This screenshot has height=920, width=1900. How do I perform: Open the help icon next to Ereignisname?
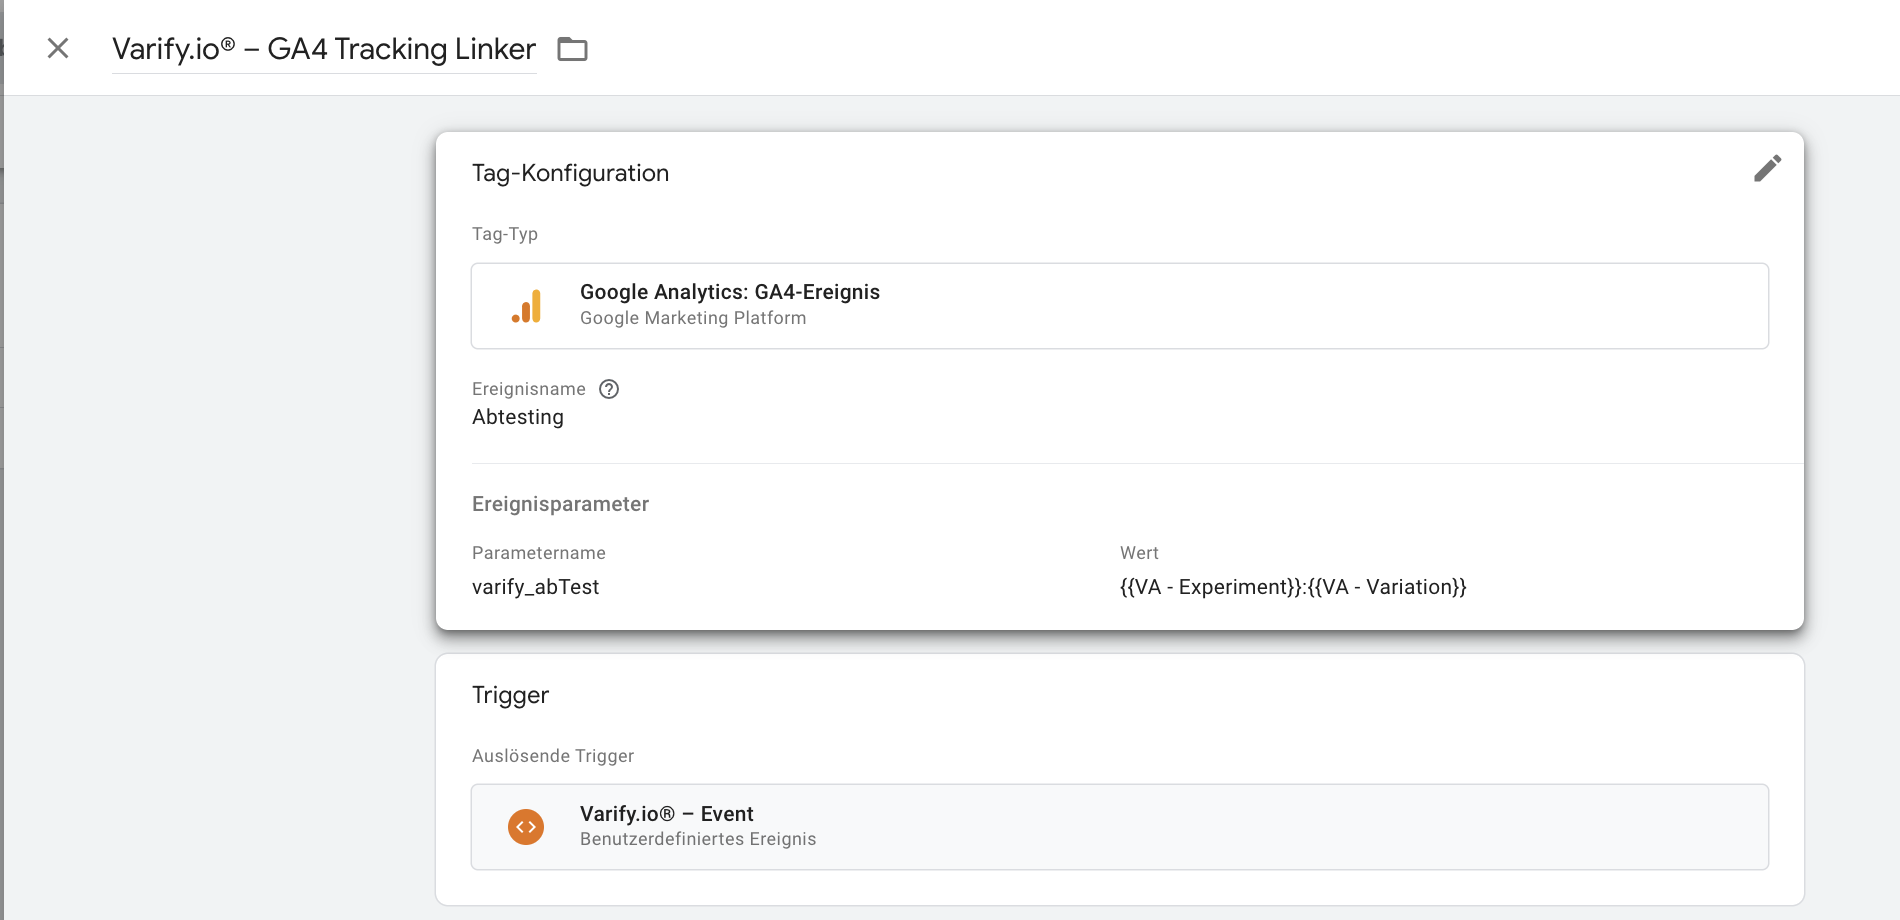point(609,389)
